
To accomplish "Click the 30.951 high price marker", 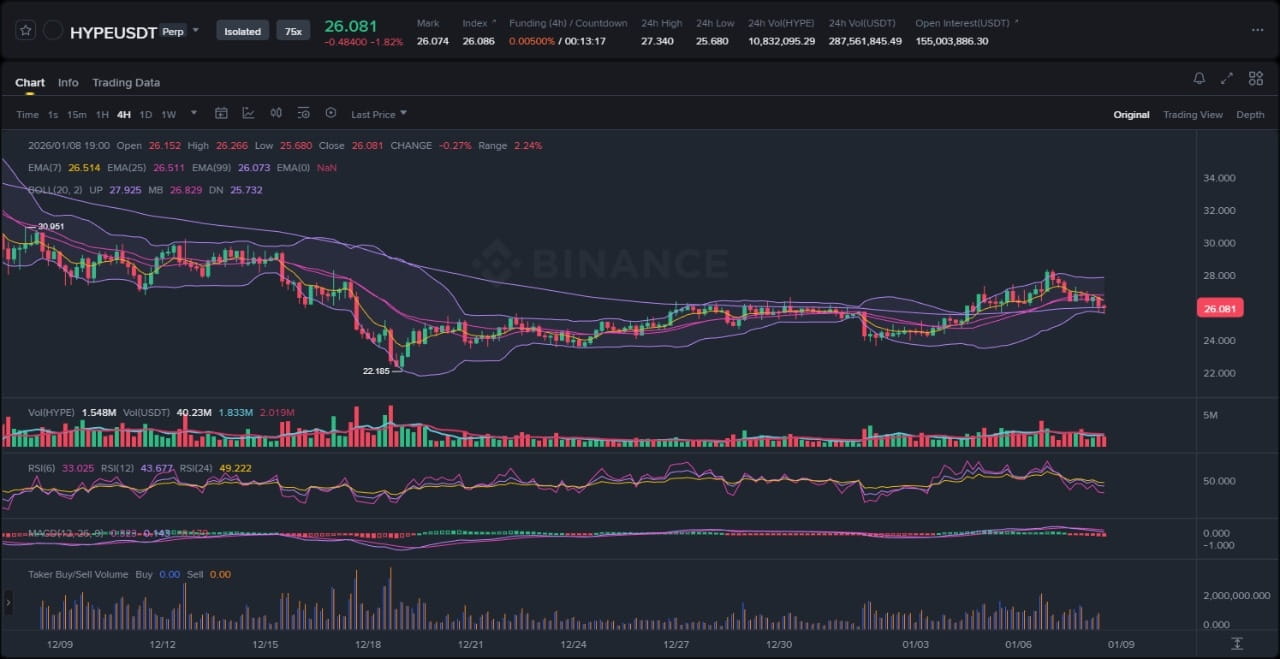I will point(50,227).
